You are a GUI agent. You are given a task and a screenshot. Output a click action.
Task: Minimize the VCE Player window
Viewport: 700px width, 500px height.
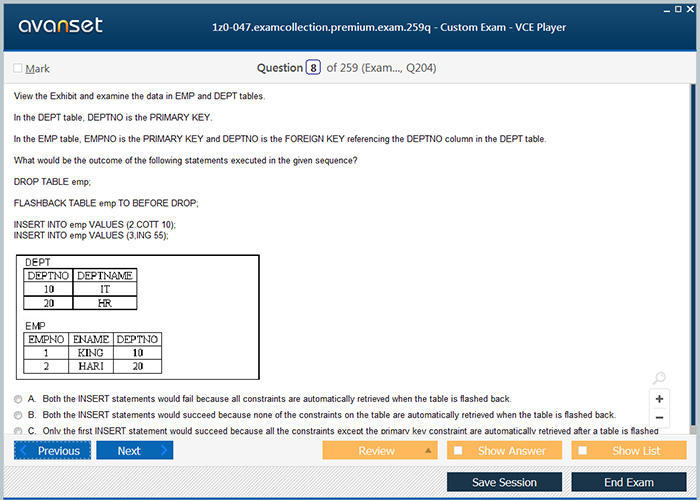click(667, 9)
